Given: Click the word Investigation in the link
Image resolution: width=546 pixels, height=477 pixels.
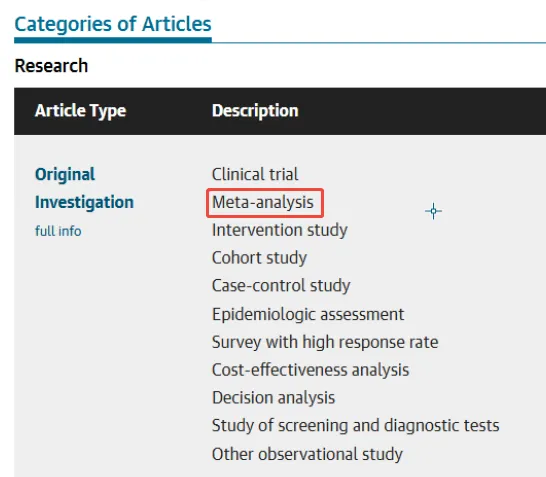Looking at the screenshot, I should click(84, 202).
